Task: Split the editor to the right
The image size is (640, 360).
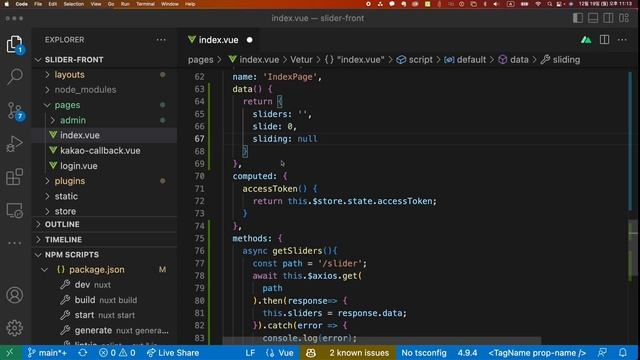Action: [604, 40]
